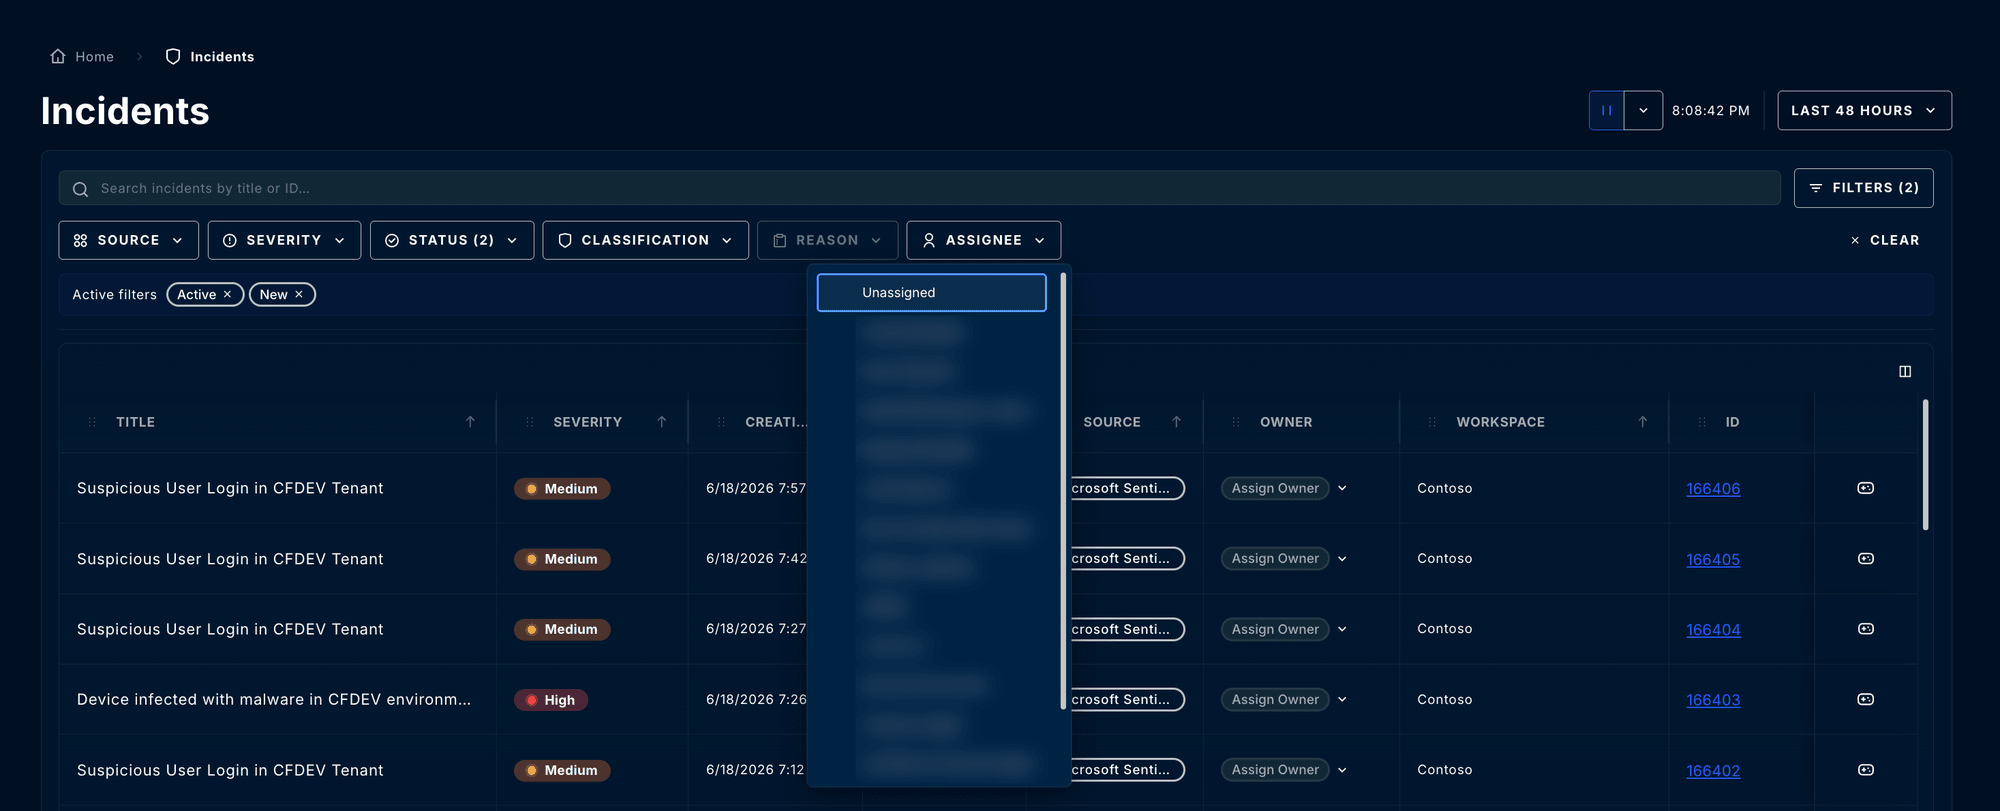This screenshot has width=2000, height=811.
Task: Click the row action icon for incident 166406
Action: [1865, 488]
